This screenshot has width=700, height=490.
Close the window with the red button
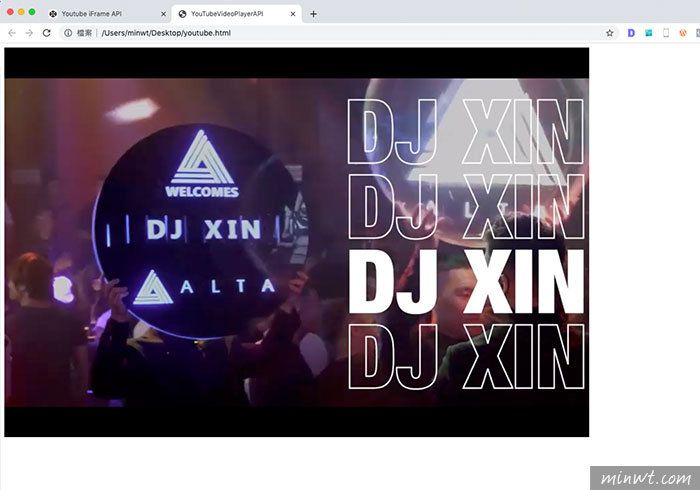pos(10,12)
